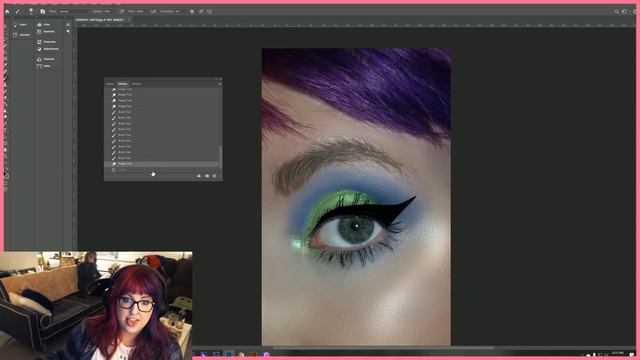The width and height of the screenshot is (640, 360).
Task: Open the Color panel
Action: (43, 24)
